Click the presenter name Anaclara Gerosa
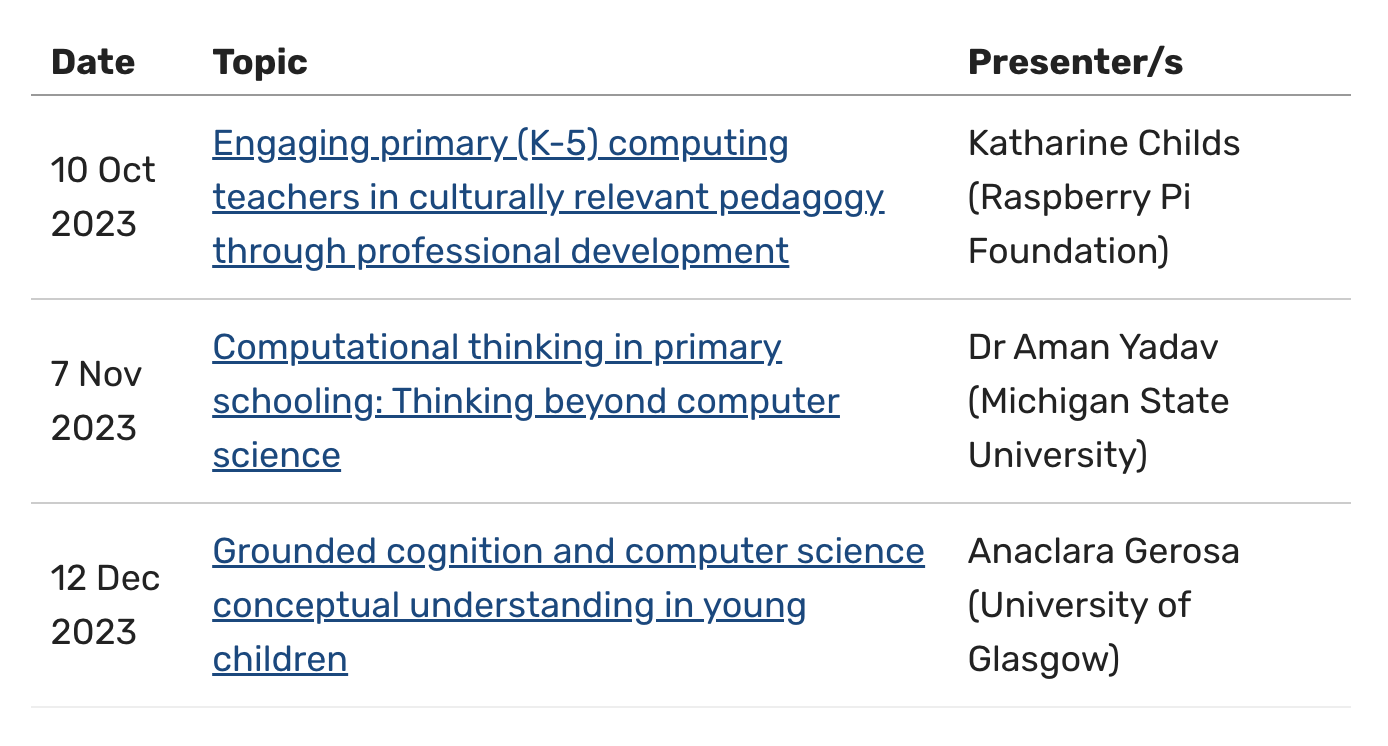 click(1103, 552)
